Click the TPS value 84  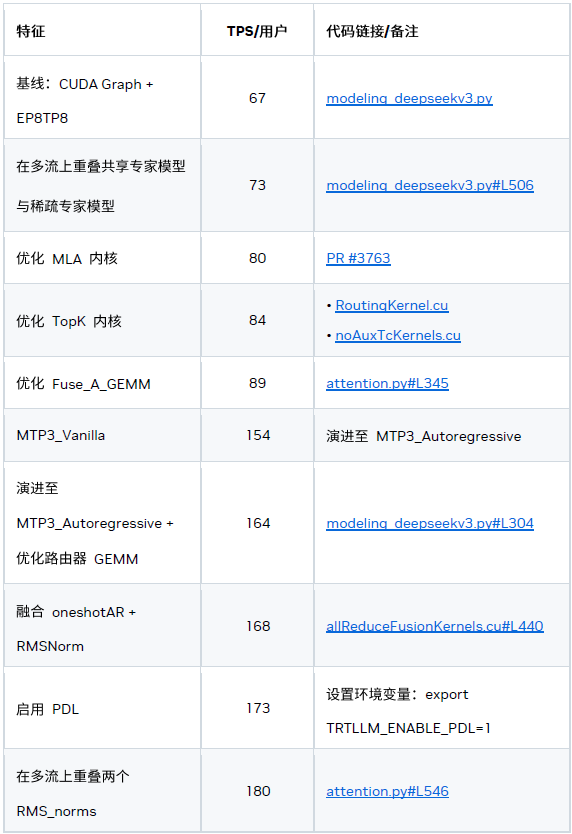(257, 320)
